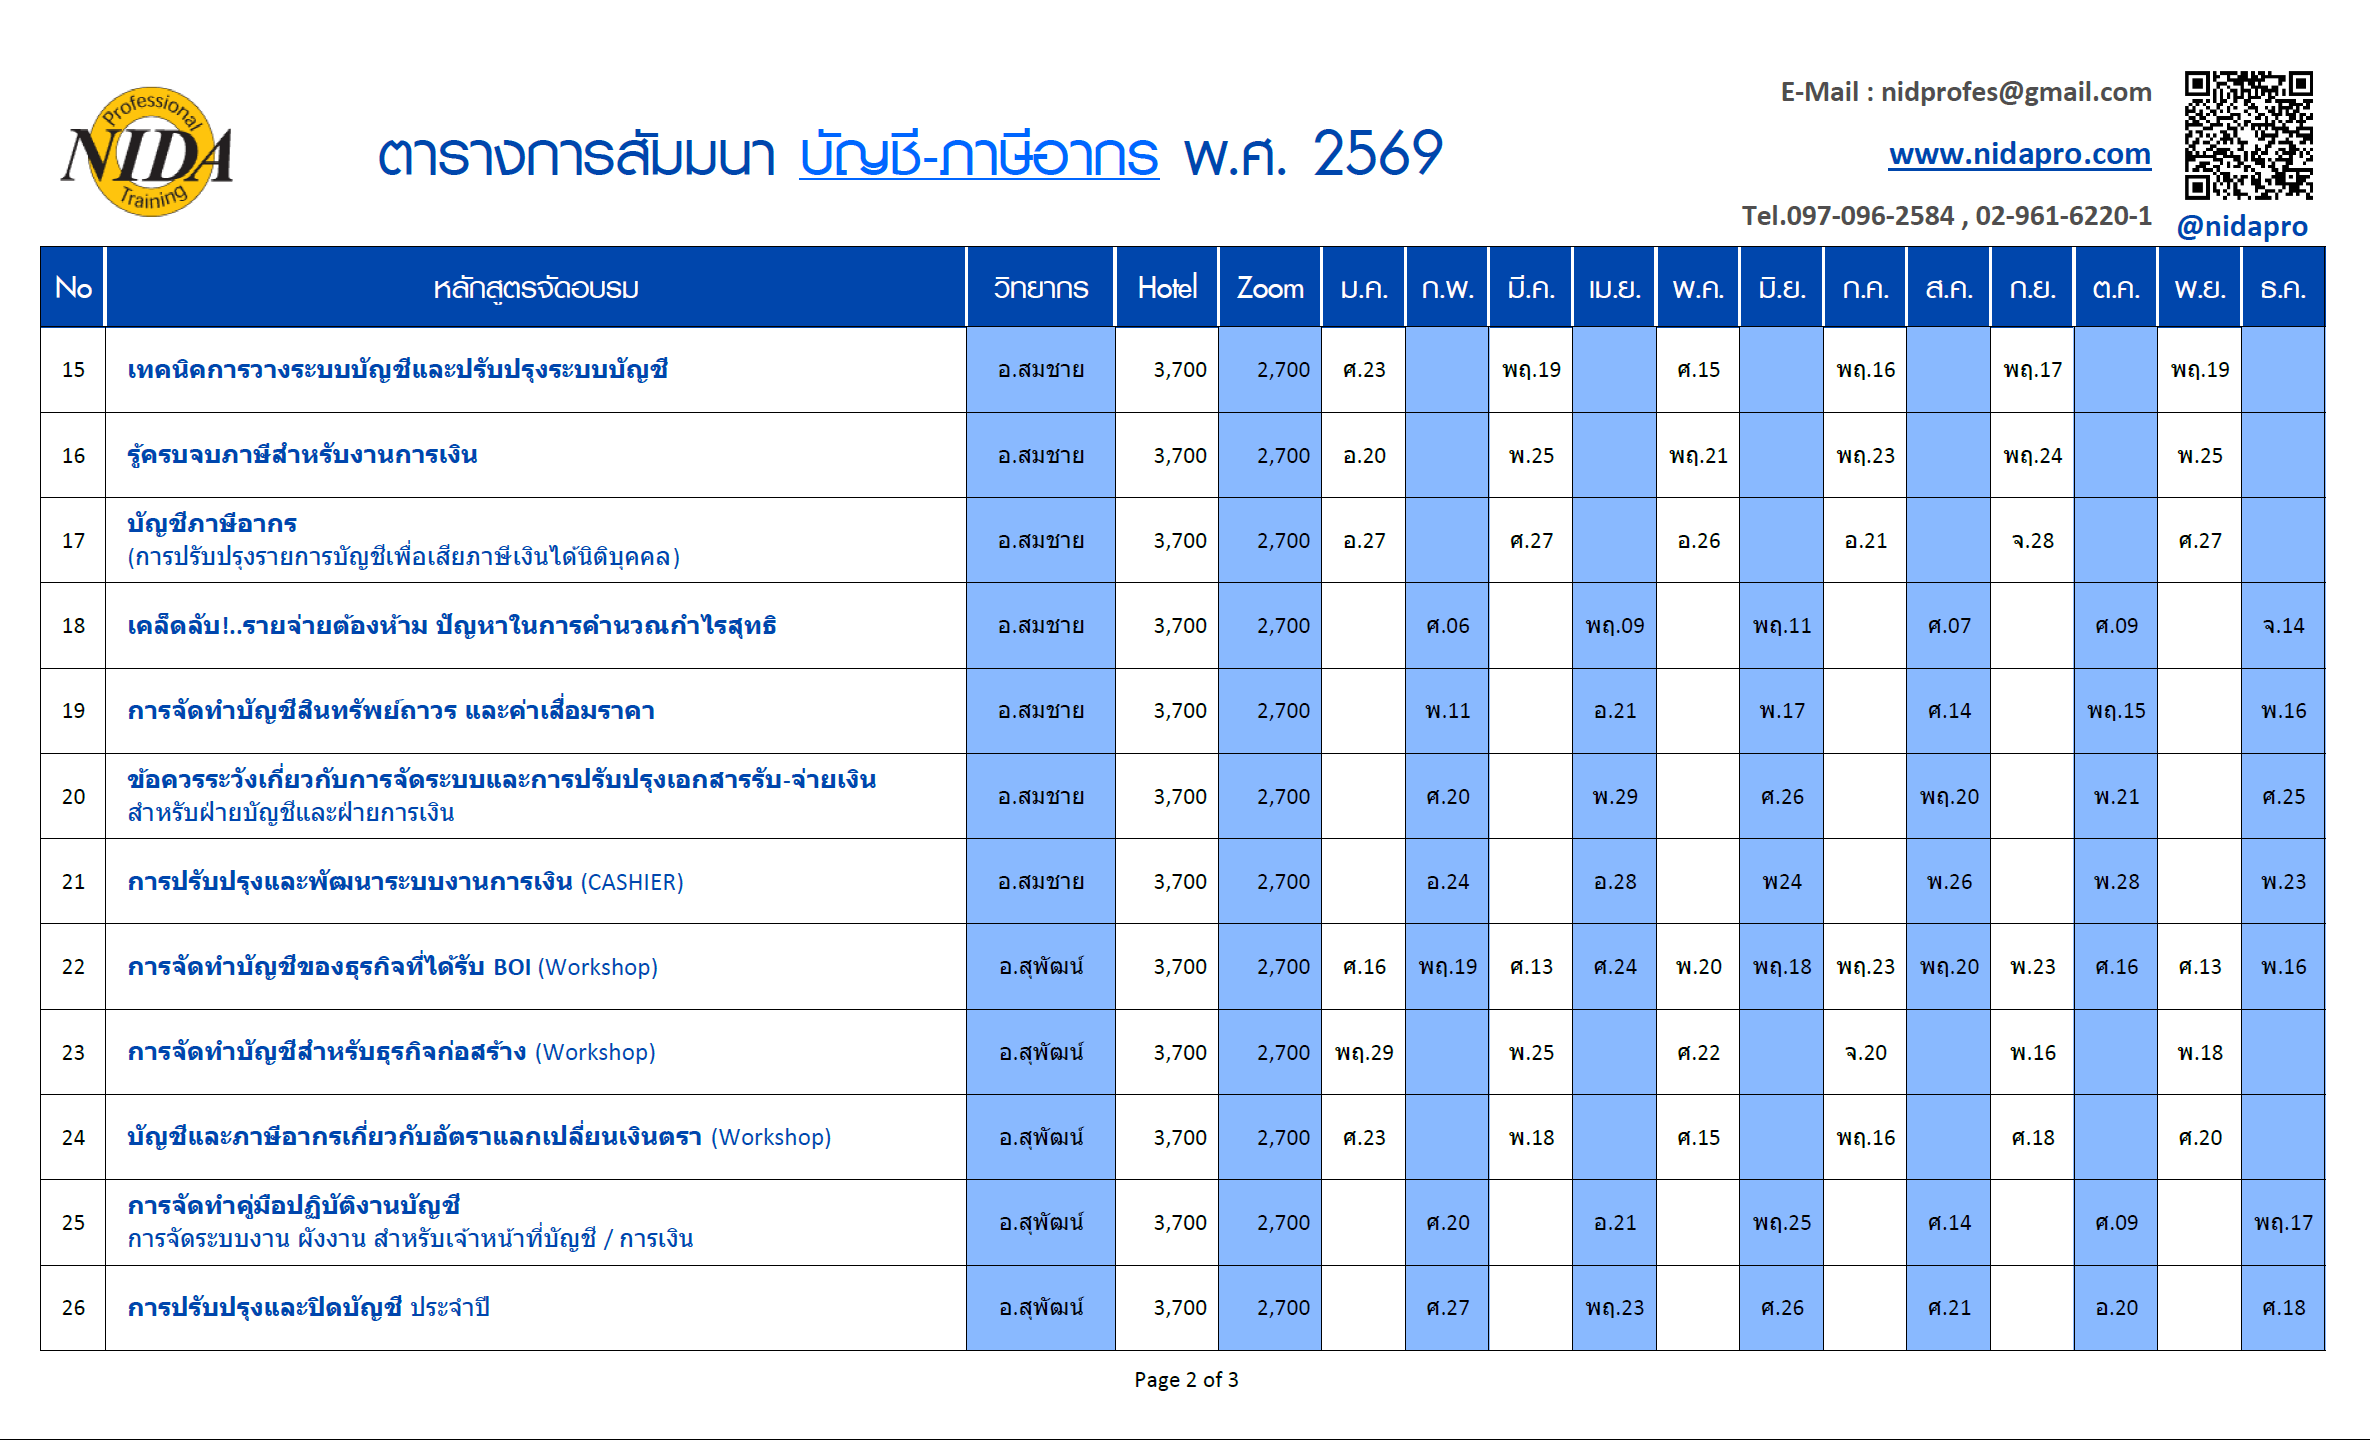Open course 26 การปรับปรุงและปิดบัญชี title
The image size is (2370, 1440).
pos(308,1308)
